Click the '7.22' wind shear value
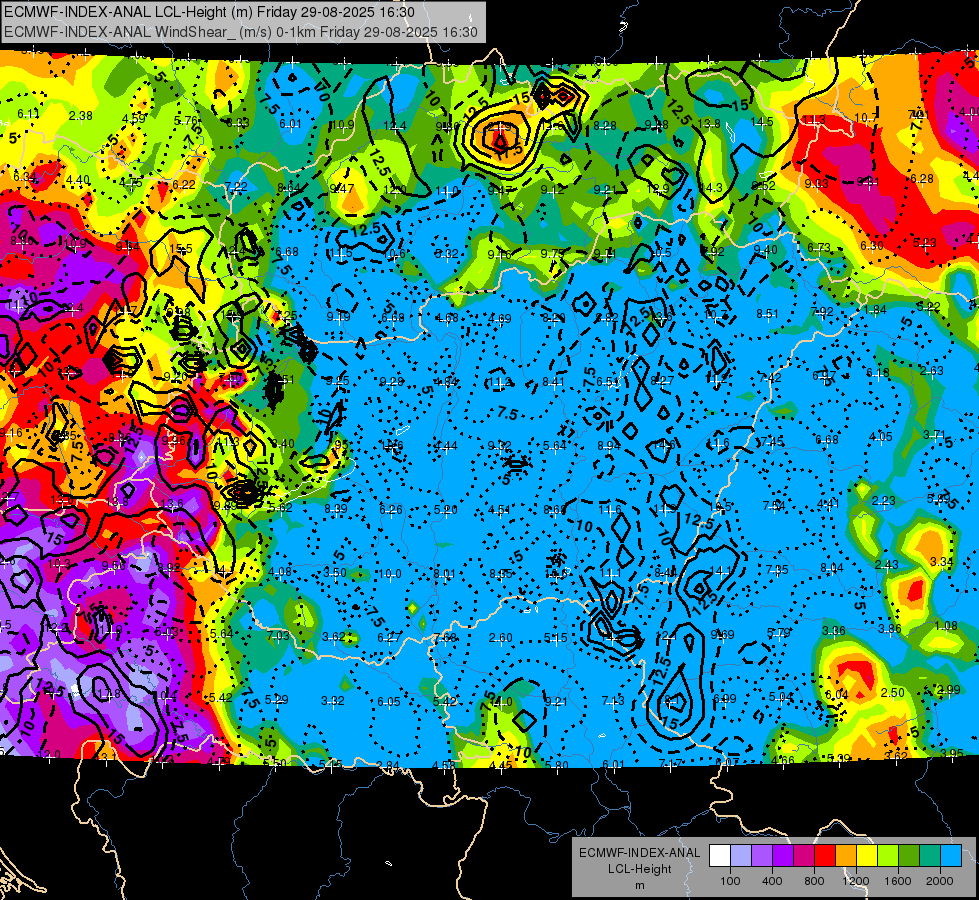This screenshot has height=900, width=979. pyautogui.click(x=236, y=187)
